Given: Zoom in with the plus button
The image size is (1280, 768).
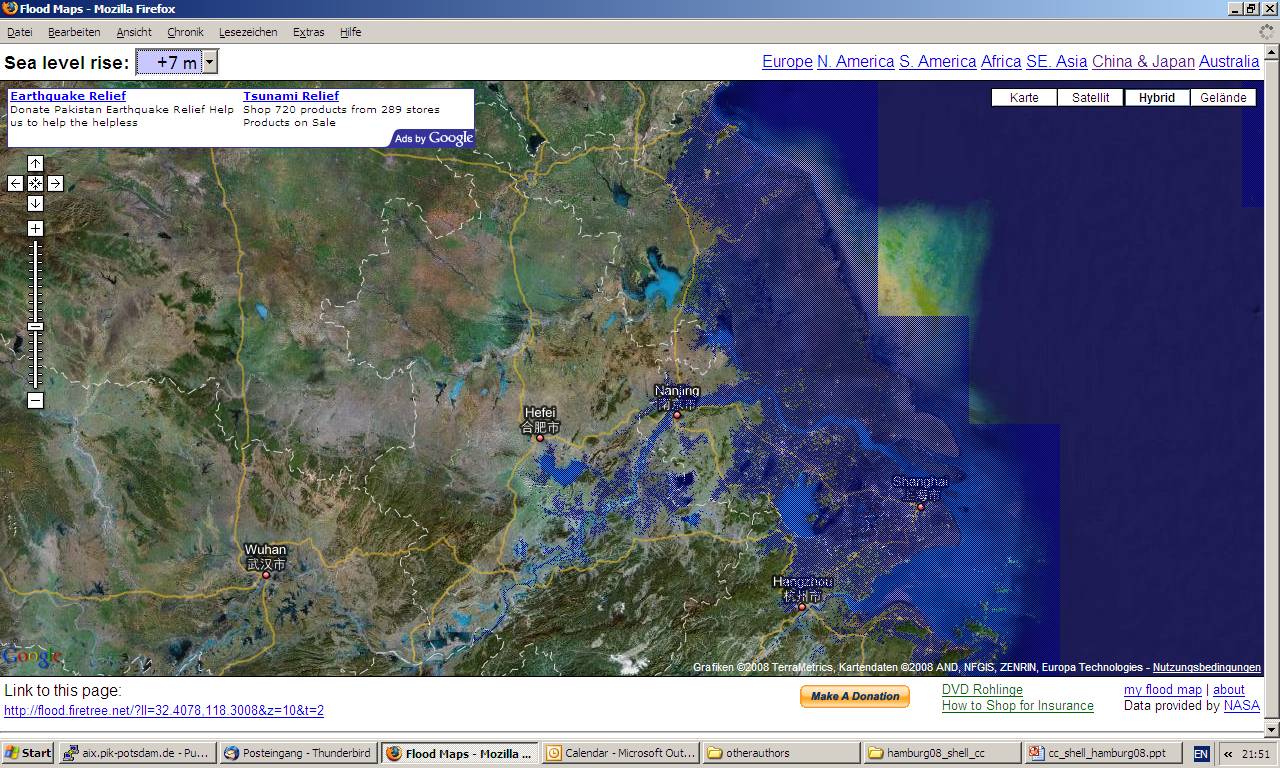Looking at the screenshot, I should click(35, 229).
